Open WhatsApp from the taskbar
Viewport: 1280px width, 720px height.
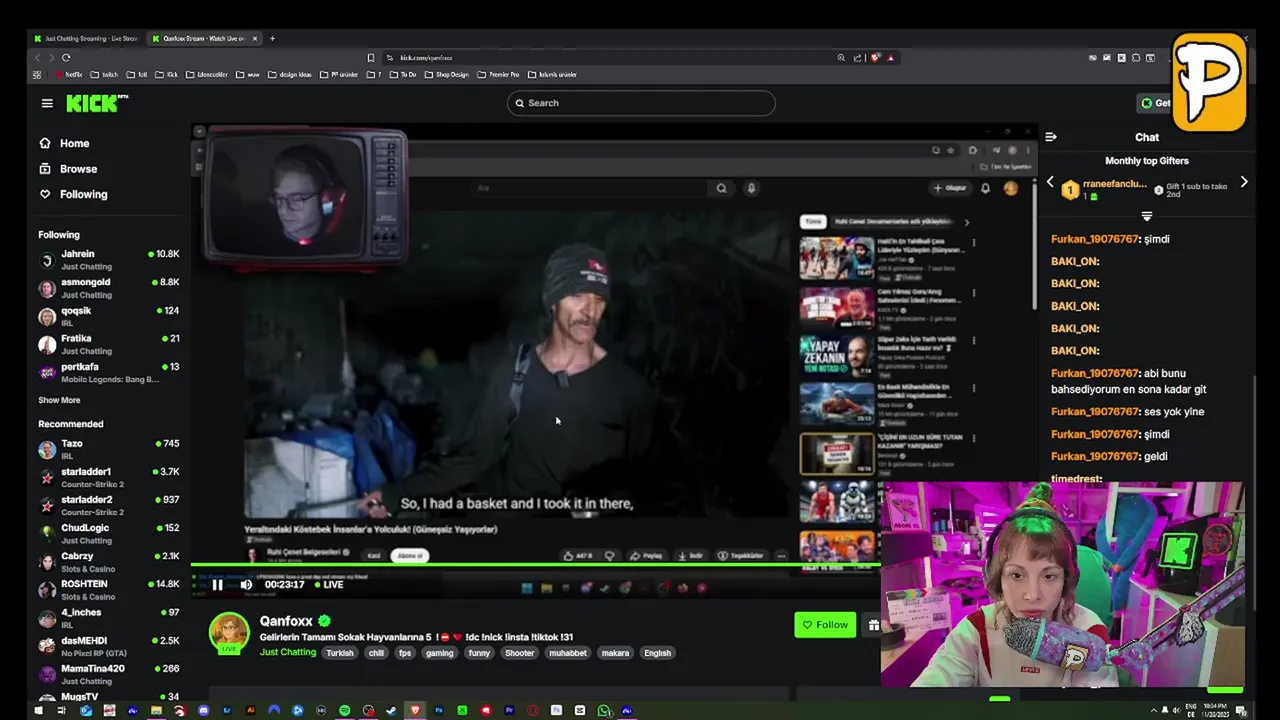(x=603, y=710)
